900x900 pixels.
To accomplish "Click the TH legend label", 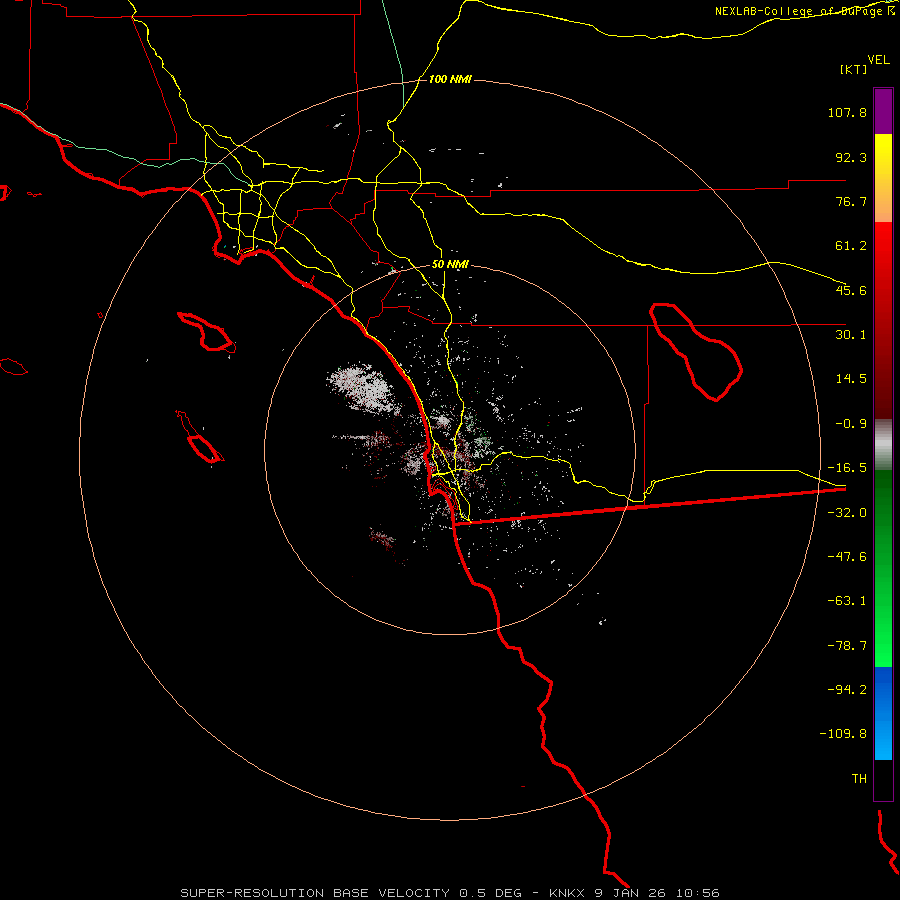I will pos(859,779).
